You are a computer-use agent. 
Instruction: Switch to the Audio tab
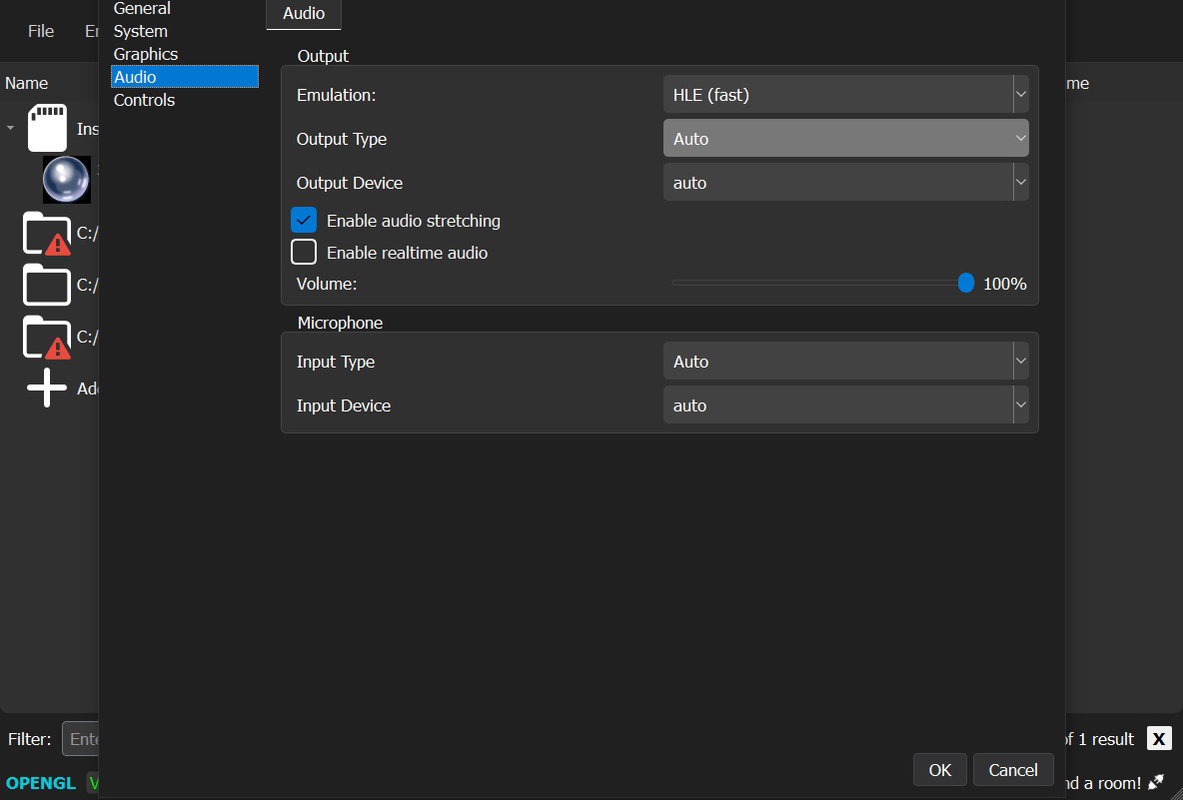pyautogui.click(x=304, y=14)
